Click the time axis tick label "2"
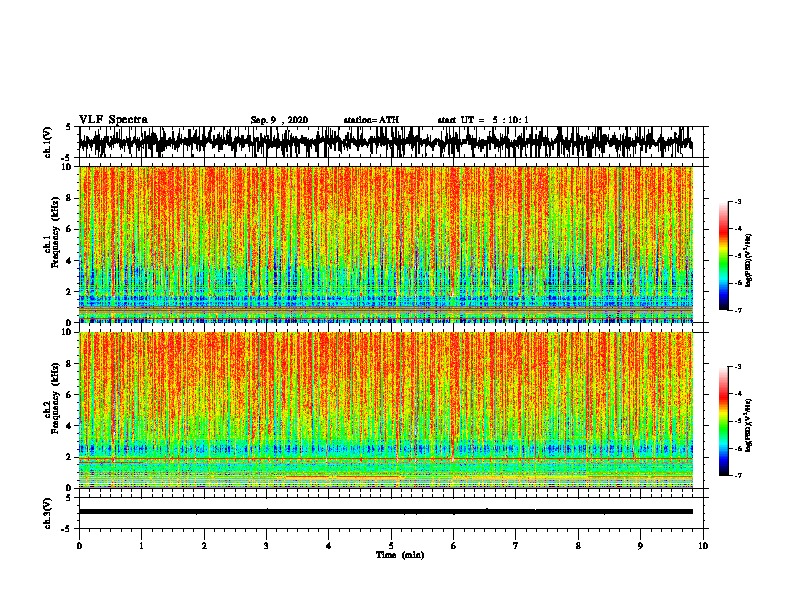The width and height of the screenshot is (792, 612). point(204,546)
